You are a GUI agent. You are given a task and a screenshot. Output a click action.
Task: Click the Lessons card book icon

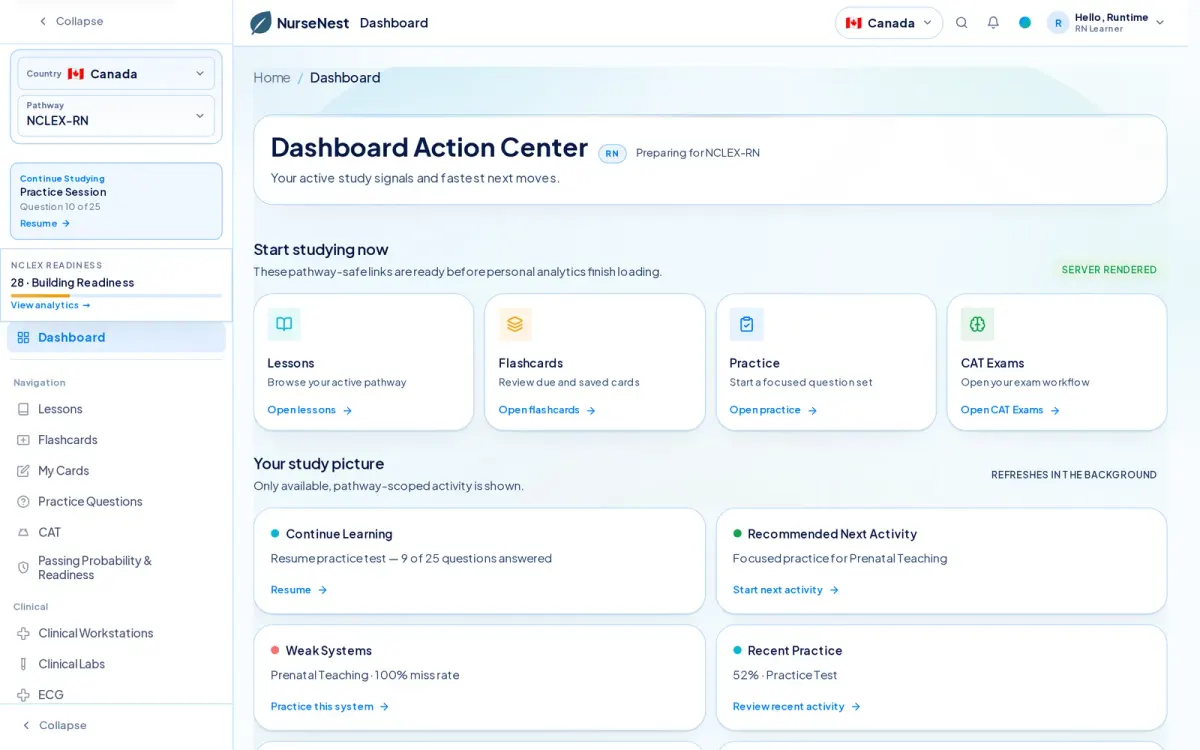(284, 324)
